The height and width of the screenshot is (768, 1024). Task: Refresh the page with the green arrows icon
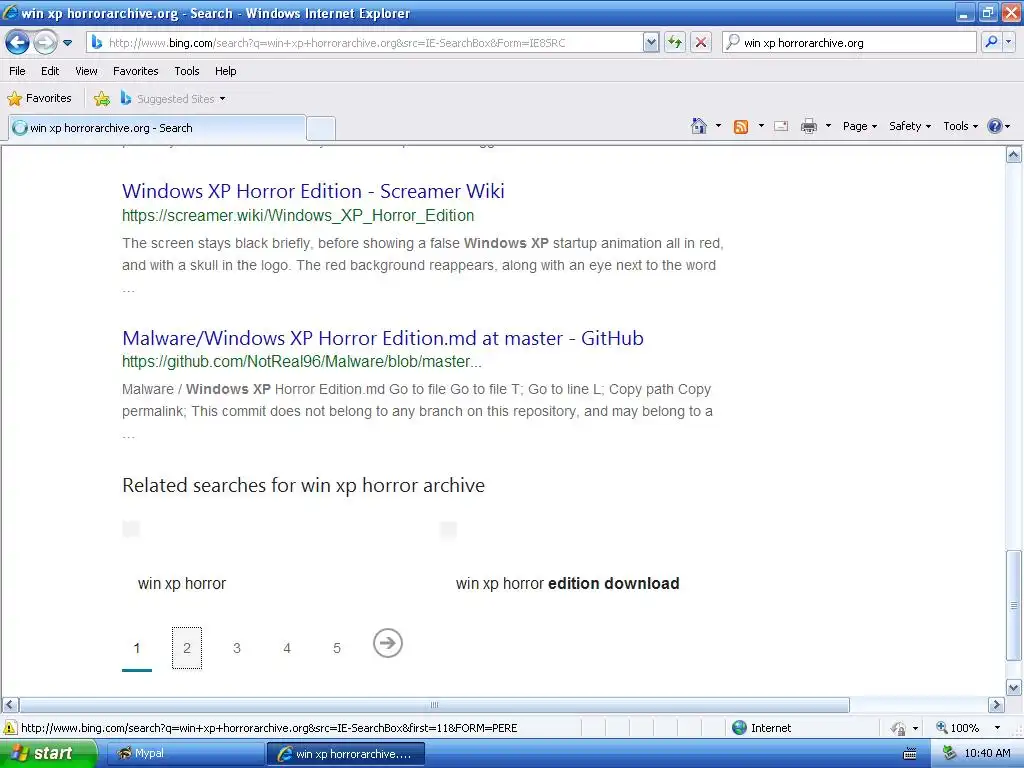coord(675,43)
